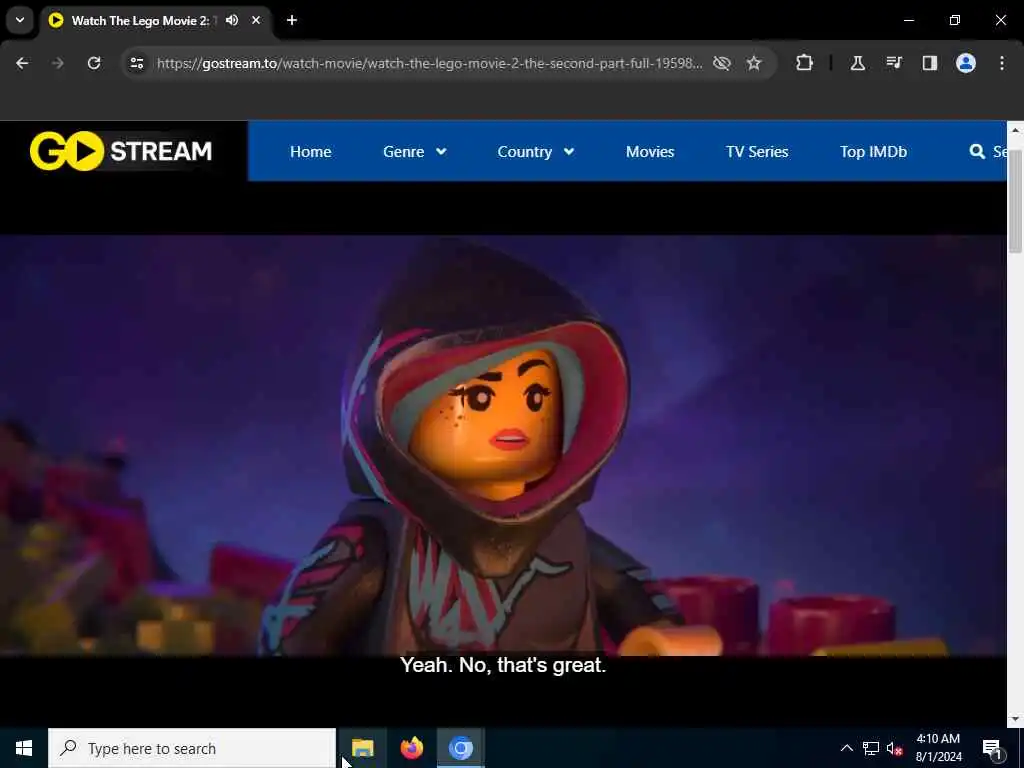Toggle the side panel

coord(929,63)
